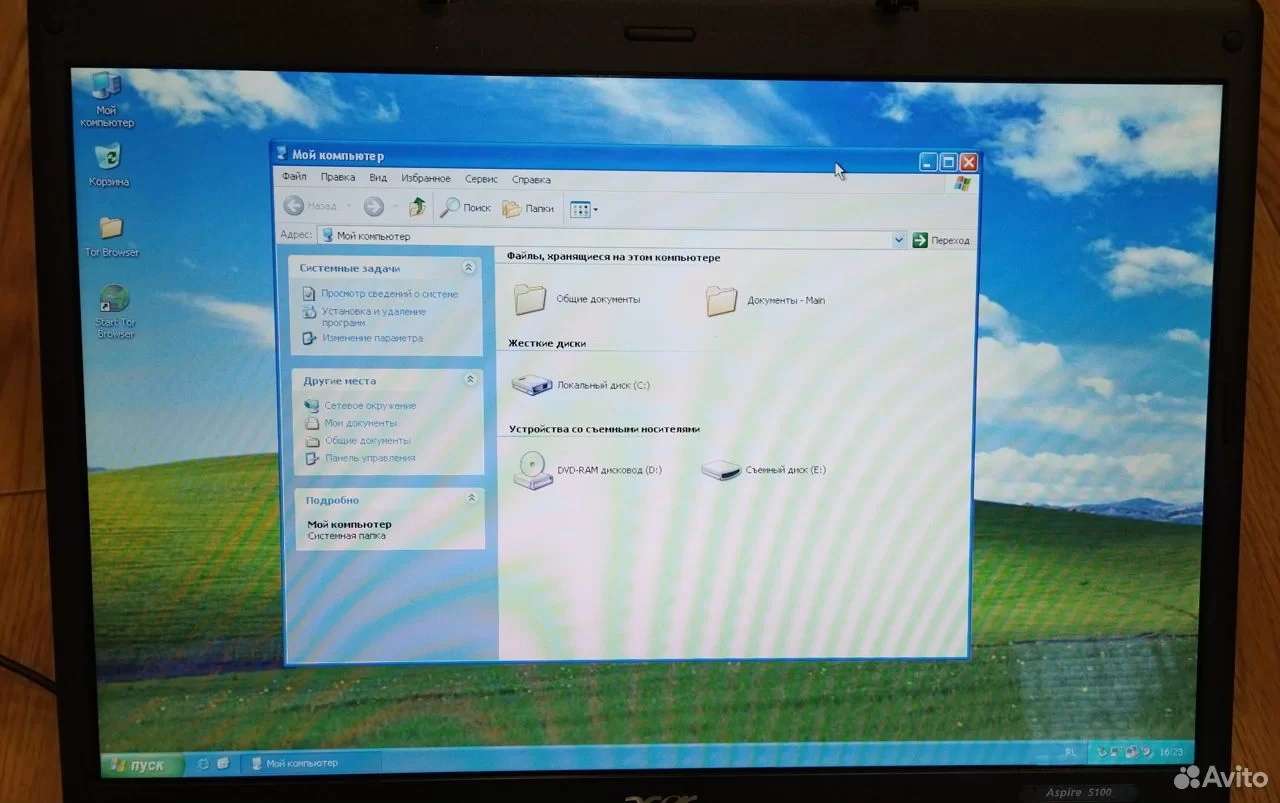Select the Start Tor Browser shortcut

click(114, 312)
